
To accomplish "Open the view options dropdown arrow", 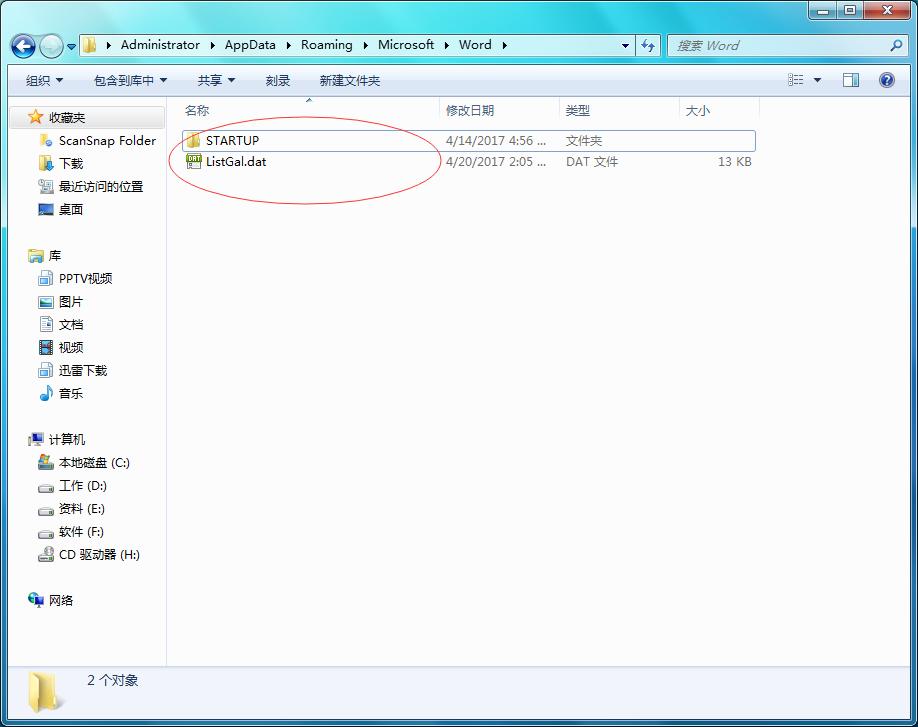I will pos(817,80).
